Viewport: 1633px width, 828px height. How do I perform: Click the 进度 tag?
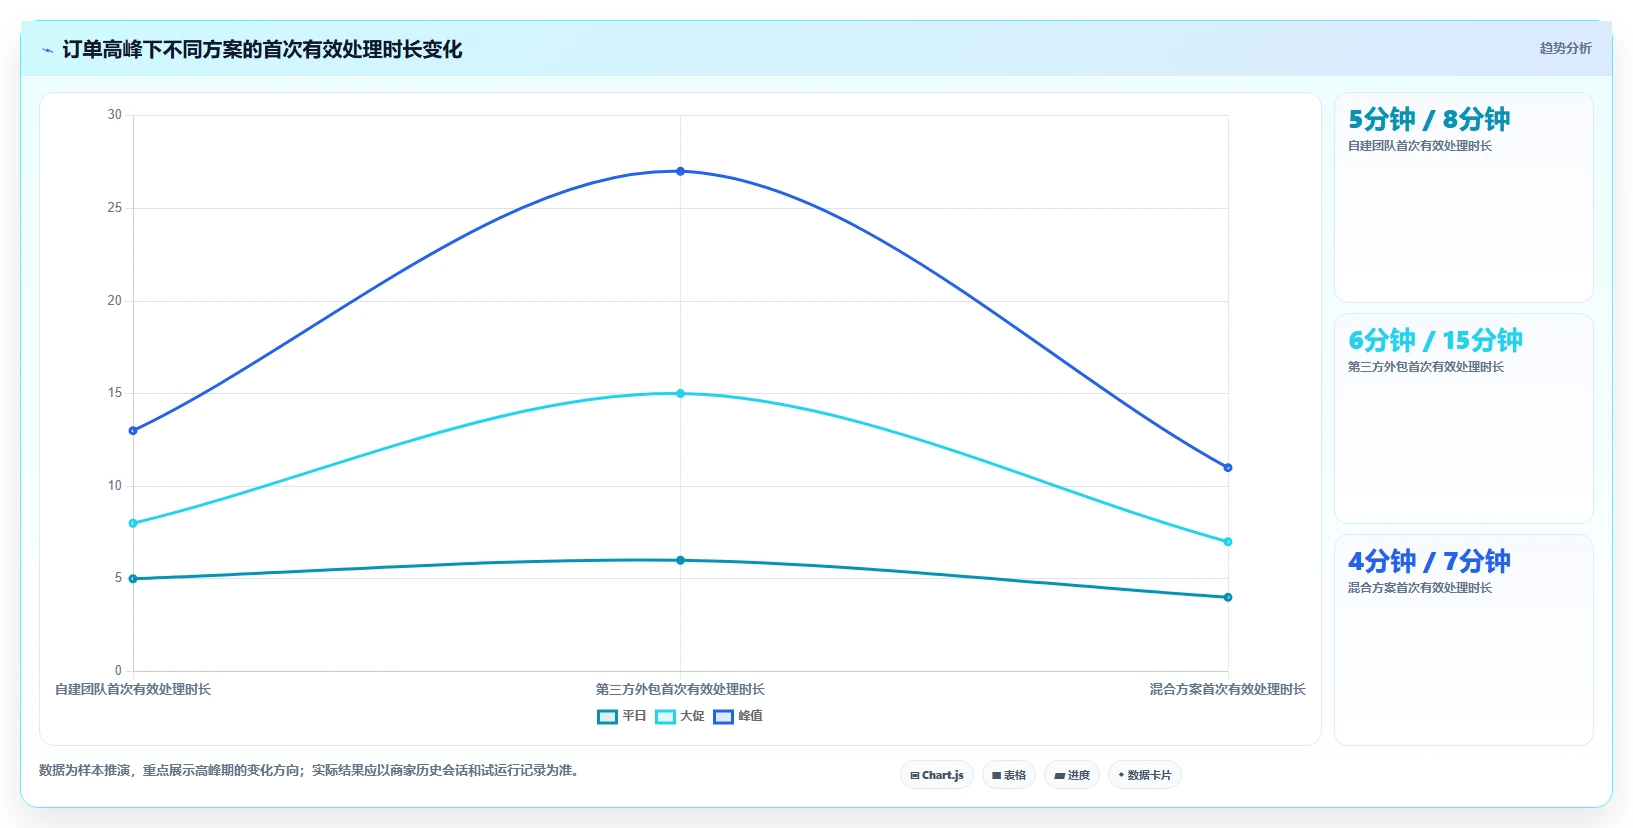coord(1072,775)
